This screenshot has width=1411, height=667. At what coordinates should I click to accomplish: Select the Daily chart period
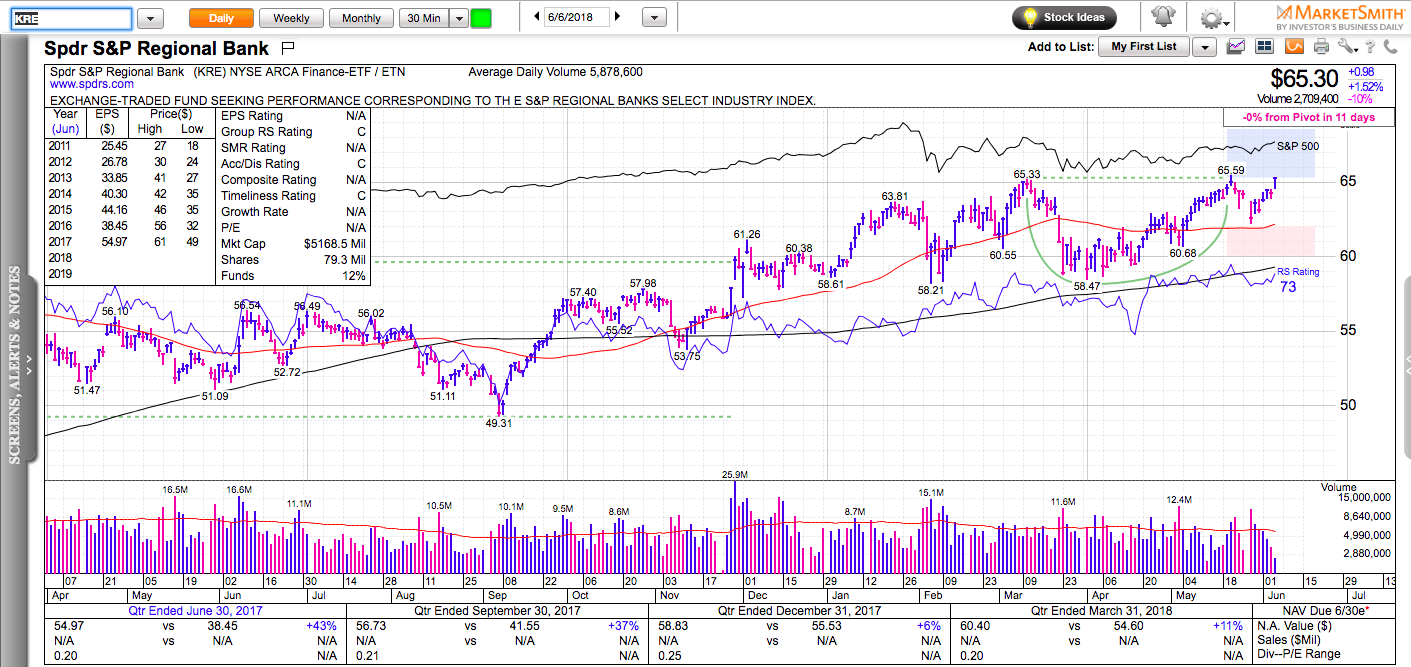point(220,18)
